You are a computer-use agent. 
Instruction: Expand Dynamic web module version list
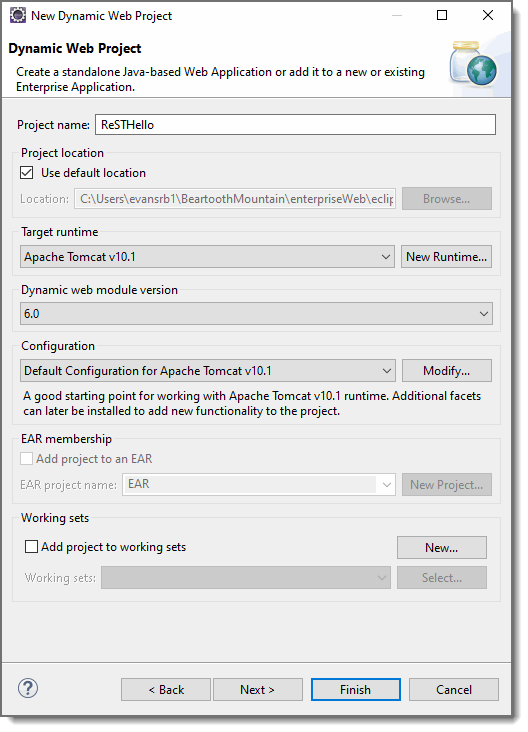click(256, 314)
